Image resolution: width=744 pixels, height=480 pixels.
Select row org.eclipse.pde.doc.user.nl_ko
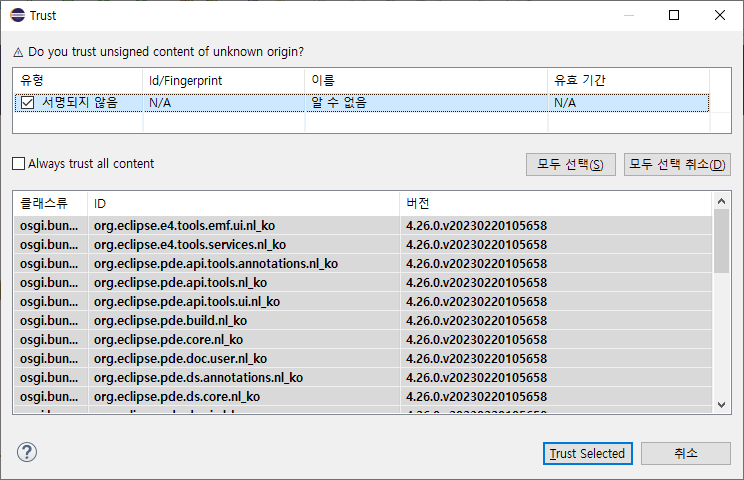coord(363,359)
